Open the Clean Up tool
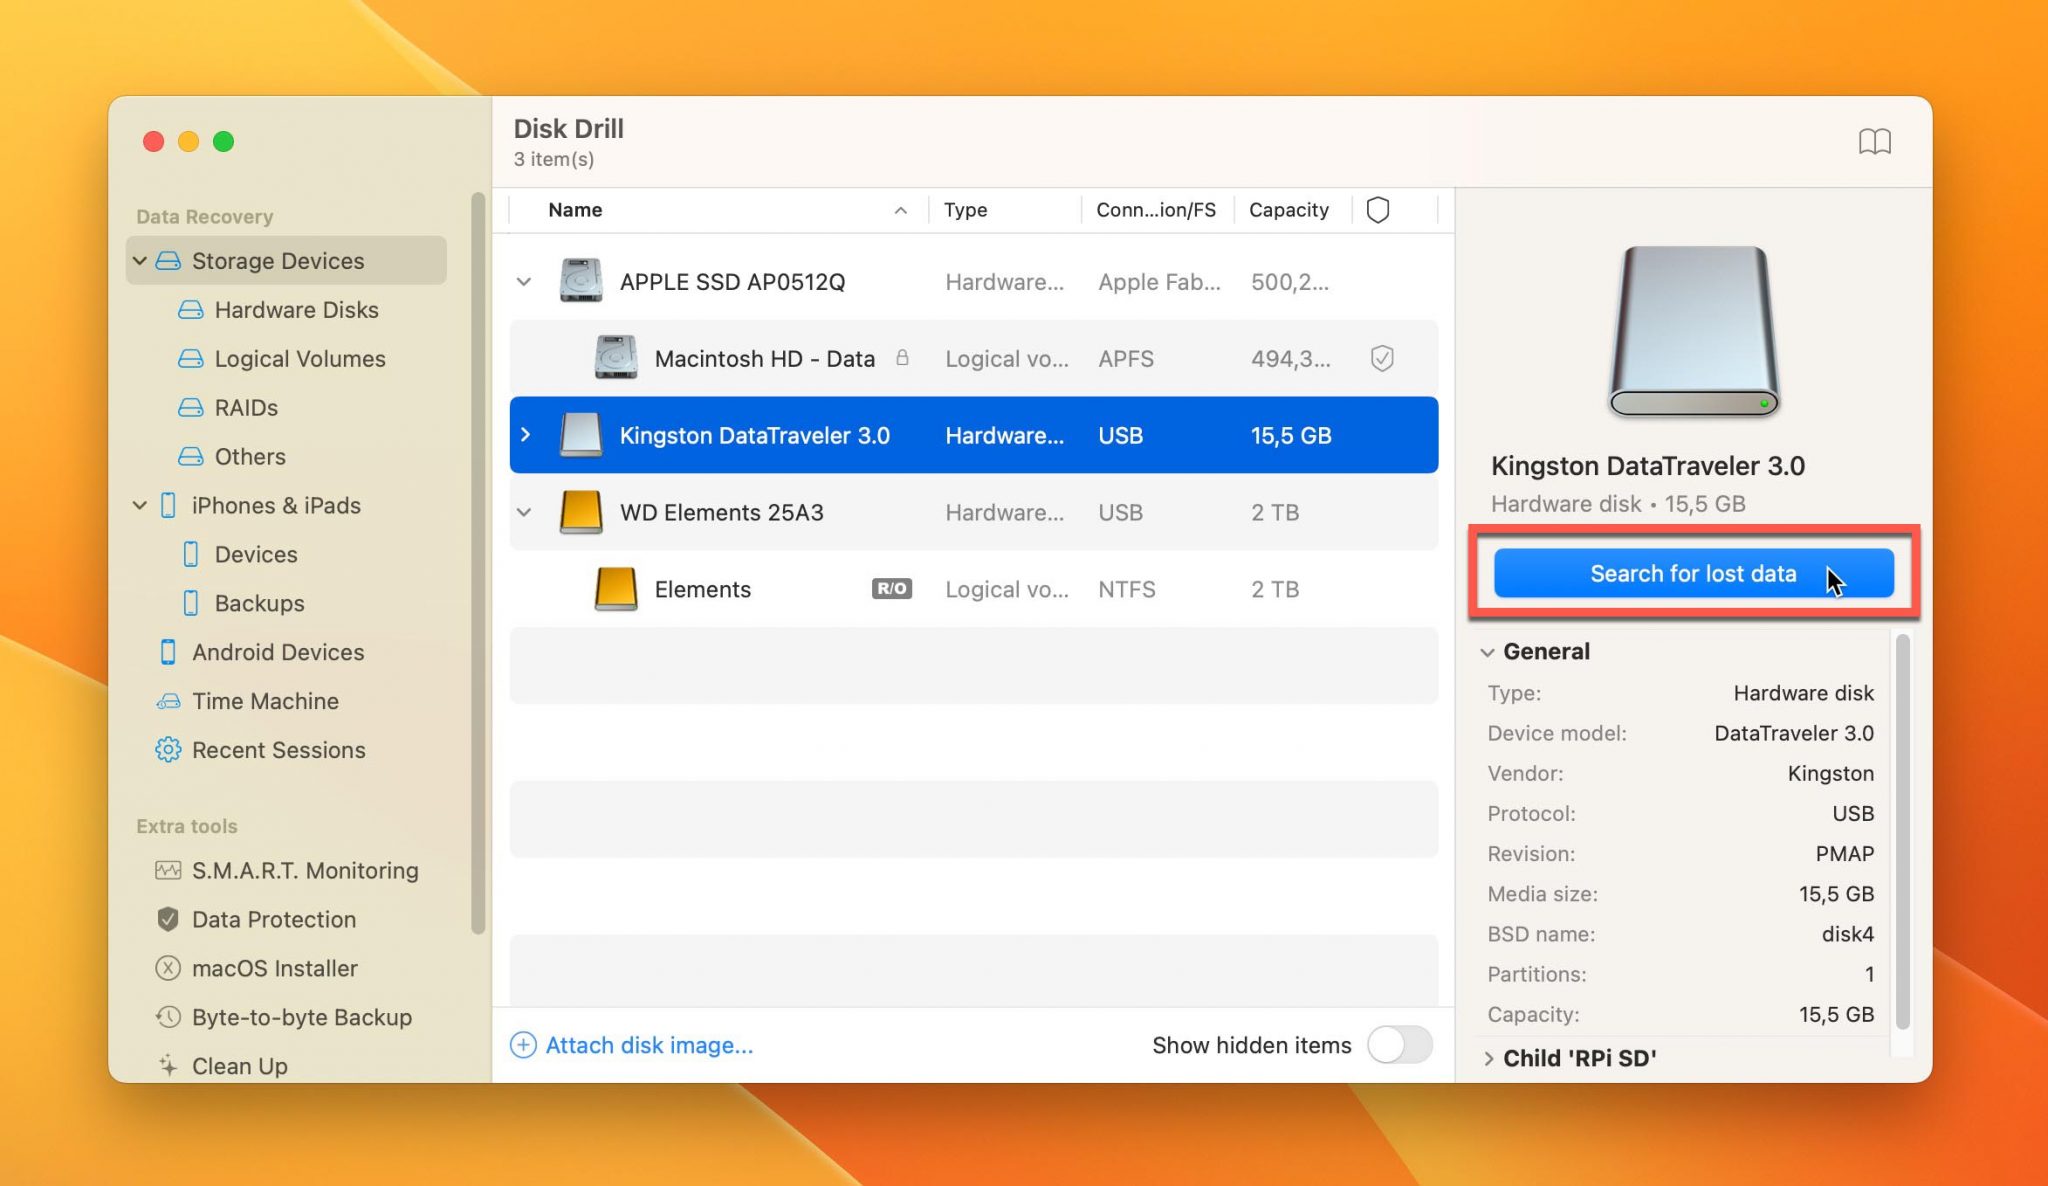Viewport: 2048px width, 1186px height. pos(238,1065)
